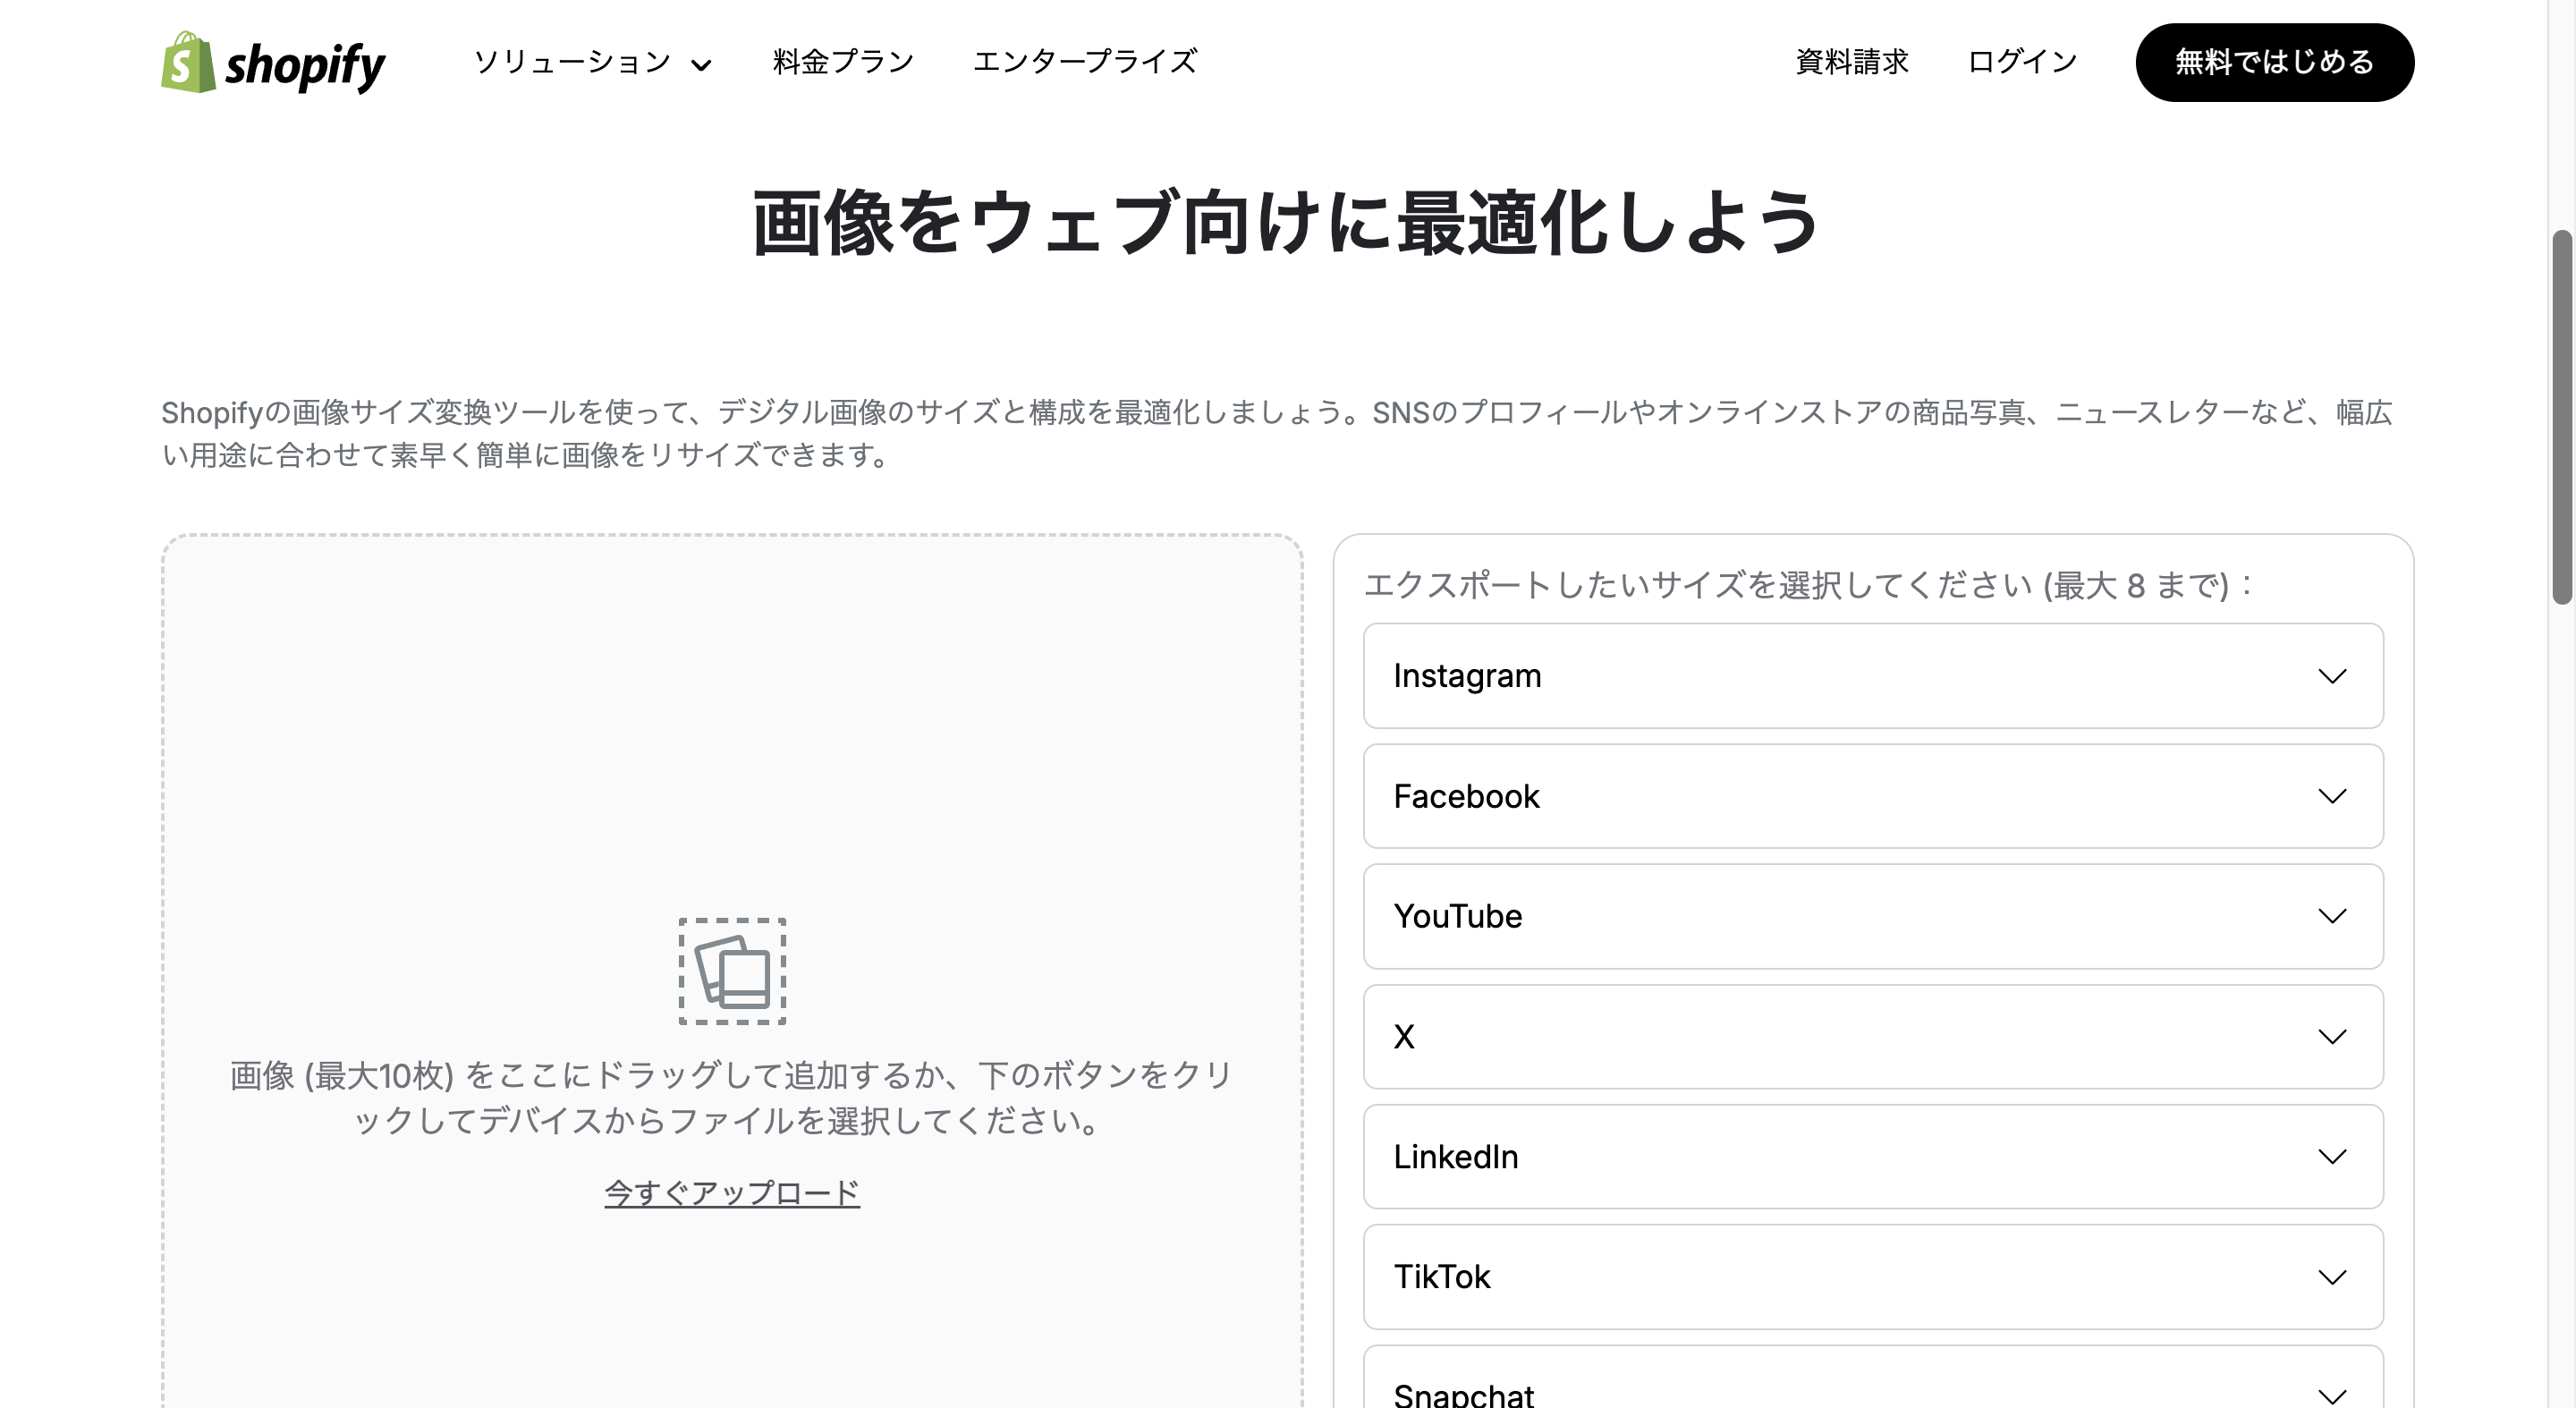Go to 料金プラン page
This screenshot has width=2576, height=1408.
click(843, 62)
